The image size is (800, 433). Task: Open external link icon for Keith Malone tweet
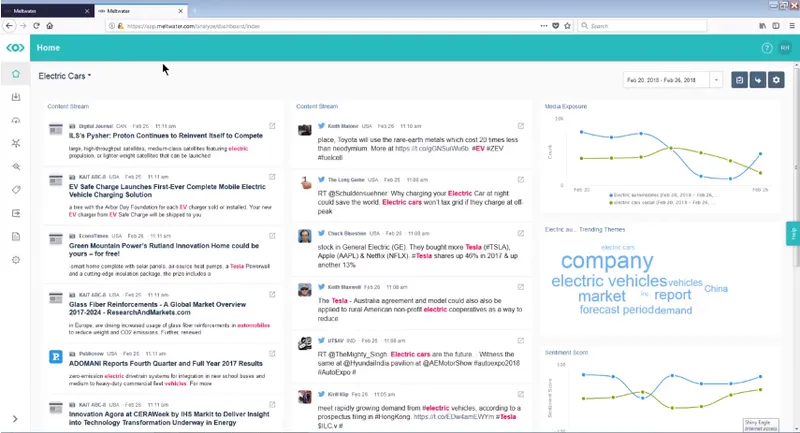point(520,126)
